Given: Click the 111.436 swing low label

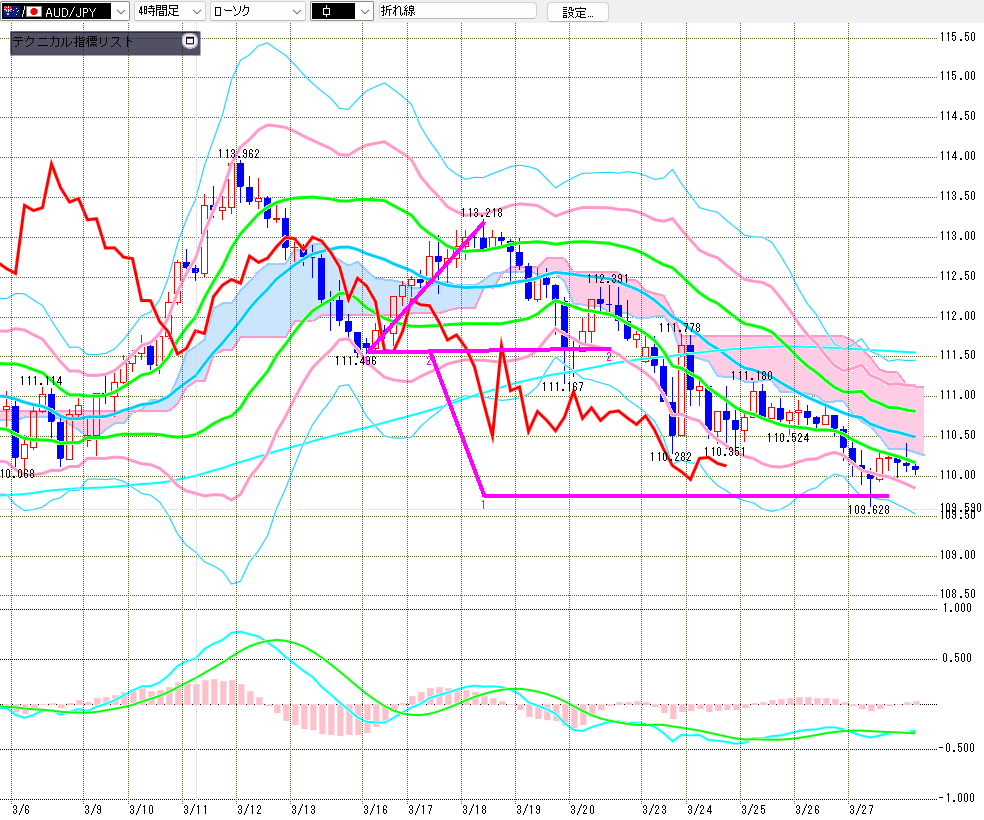Looking at the screenshot, I should tap(355, 361).
